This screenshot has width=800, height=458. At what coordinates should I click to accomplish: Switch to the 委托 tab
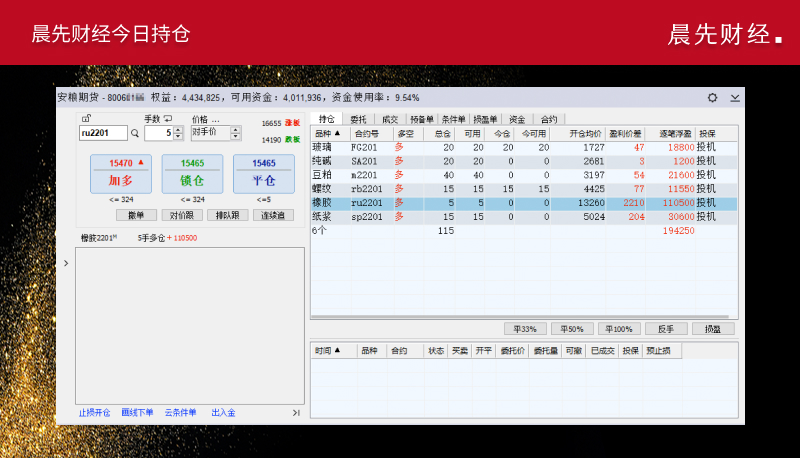[358, 118]
